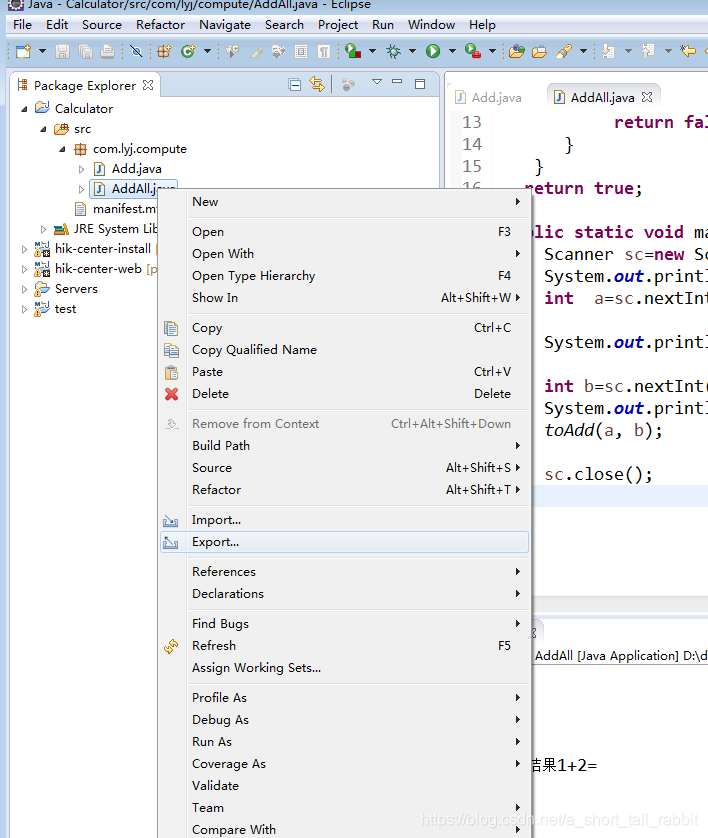Image resolution: width=708 pixels, height=838 pixels.
Task: Click Collapse All in Package Explorer
Action: pos(294,84)
